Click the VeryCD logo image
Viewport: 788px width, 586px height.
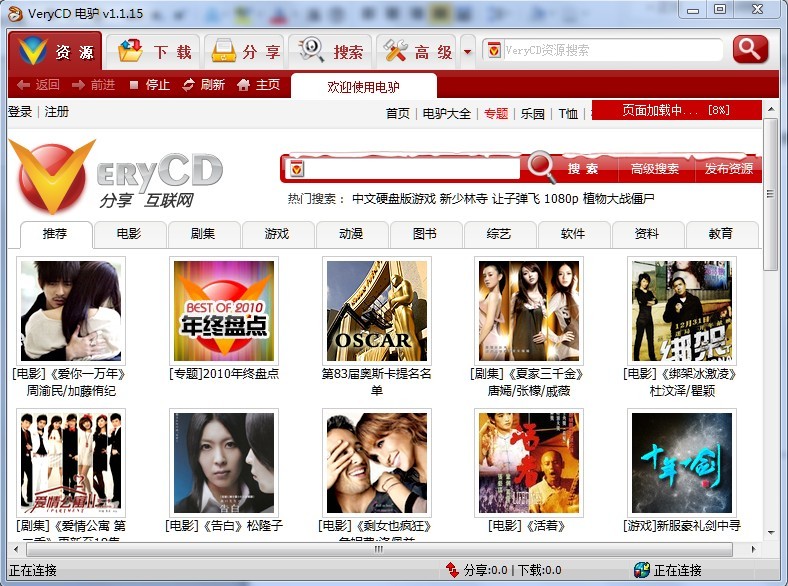point(115,176)
